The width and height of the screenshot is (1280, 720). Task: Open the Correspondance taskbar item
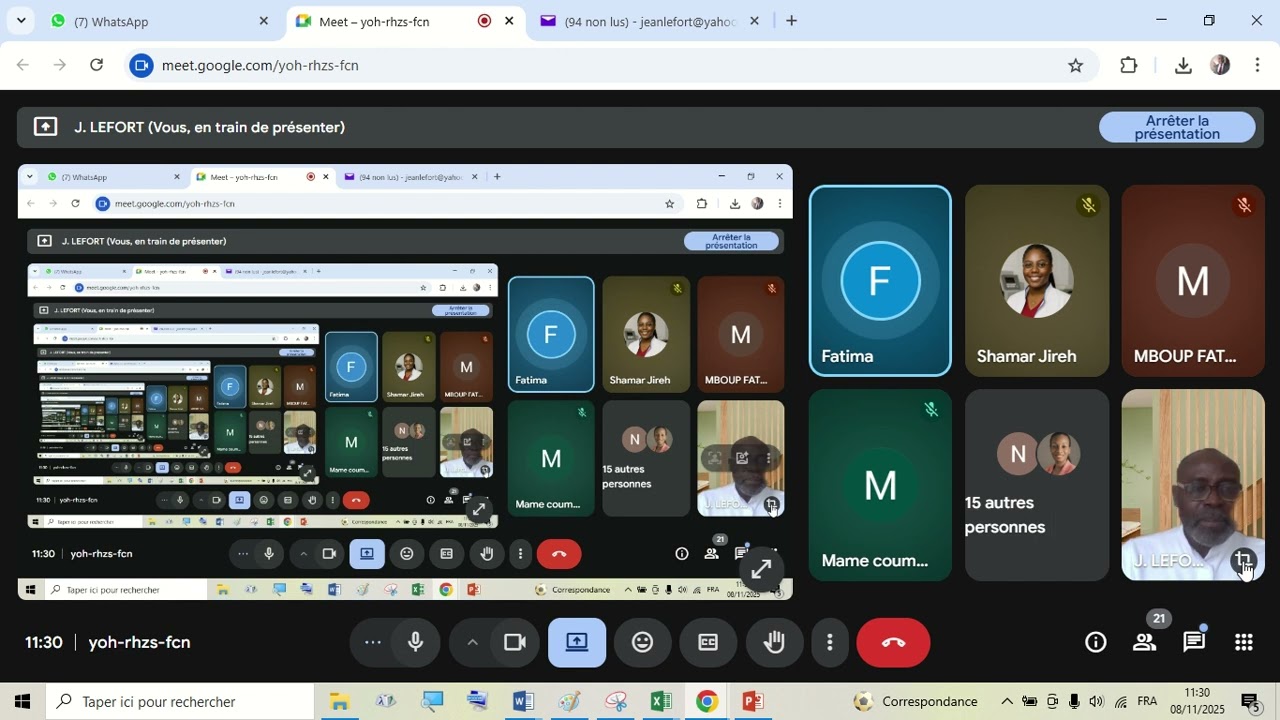pos(915,702)
